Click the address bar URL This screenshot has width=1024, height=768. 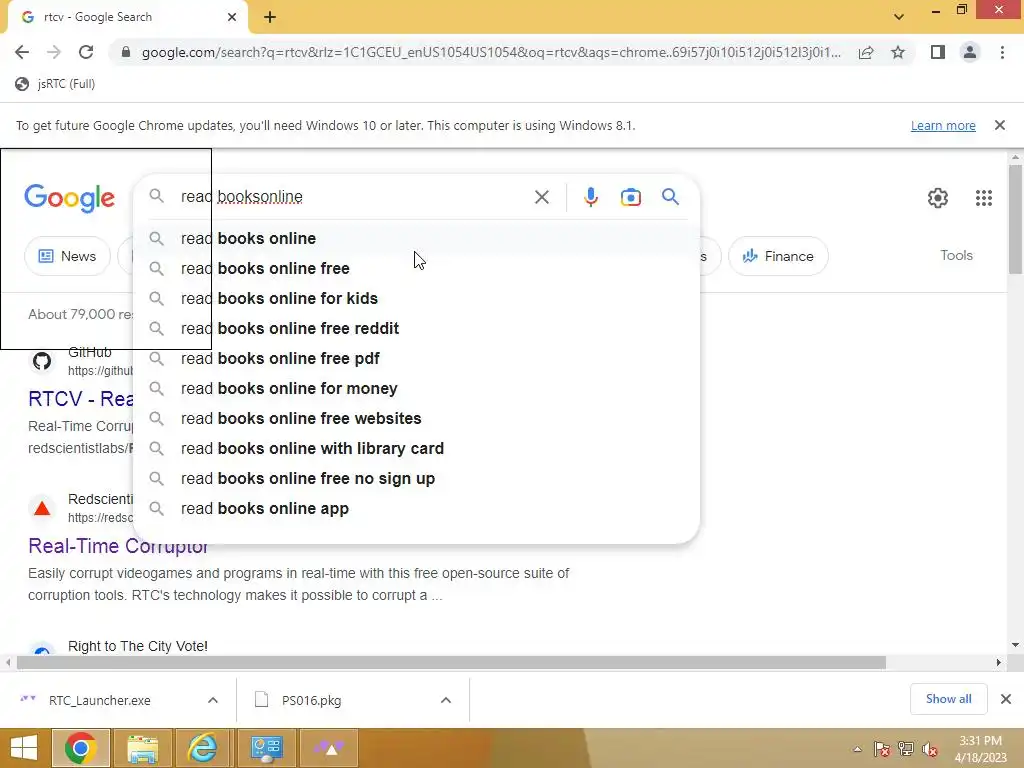pyautogui.click(x=491, y=52)
